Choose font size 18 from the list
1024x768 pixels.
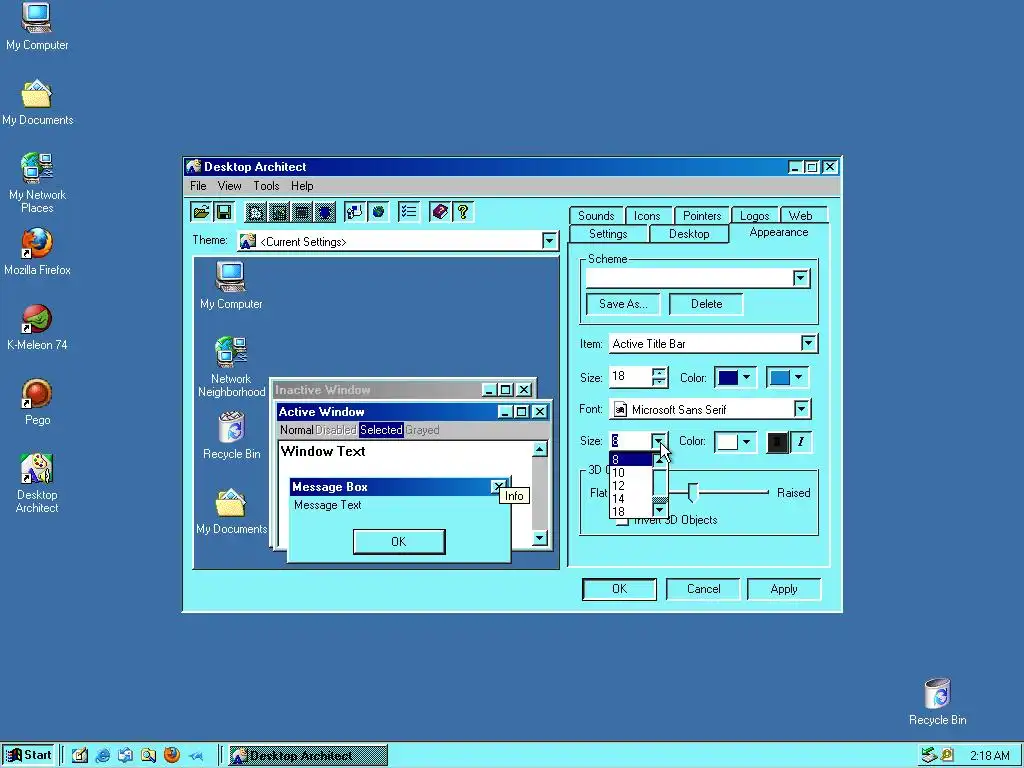point(631,512)
